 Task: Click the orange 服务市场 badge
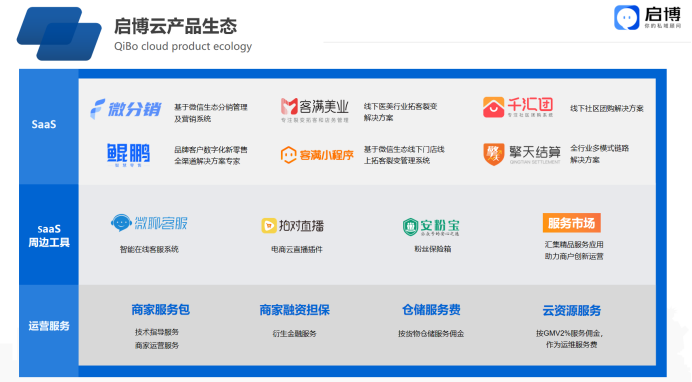click(x=572, y=223)
